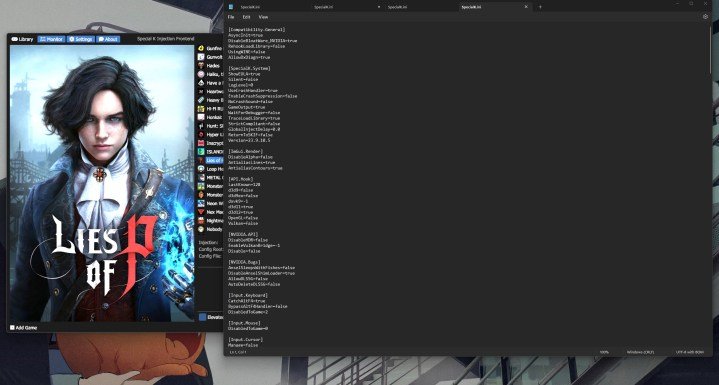Select the Gunvolt game icon in the list
The width and height of the screenshot is (719, 385).
pos(201,57)
